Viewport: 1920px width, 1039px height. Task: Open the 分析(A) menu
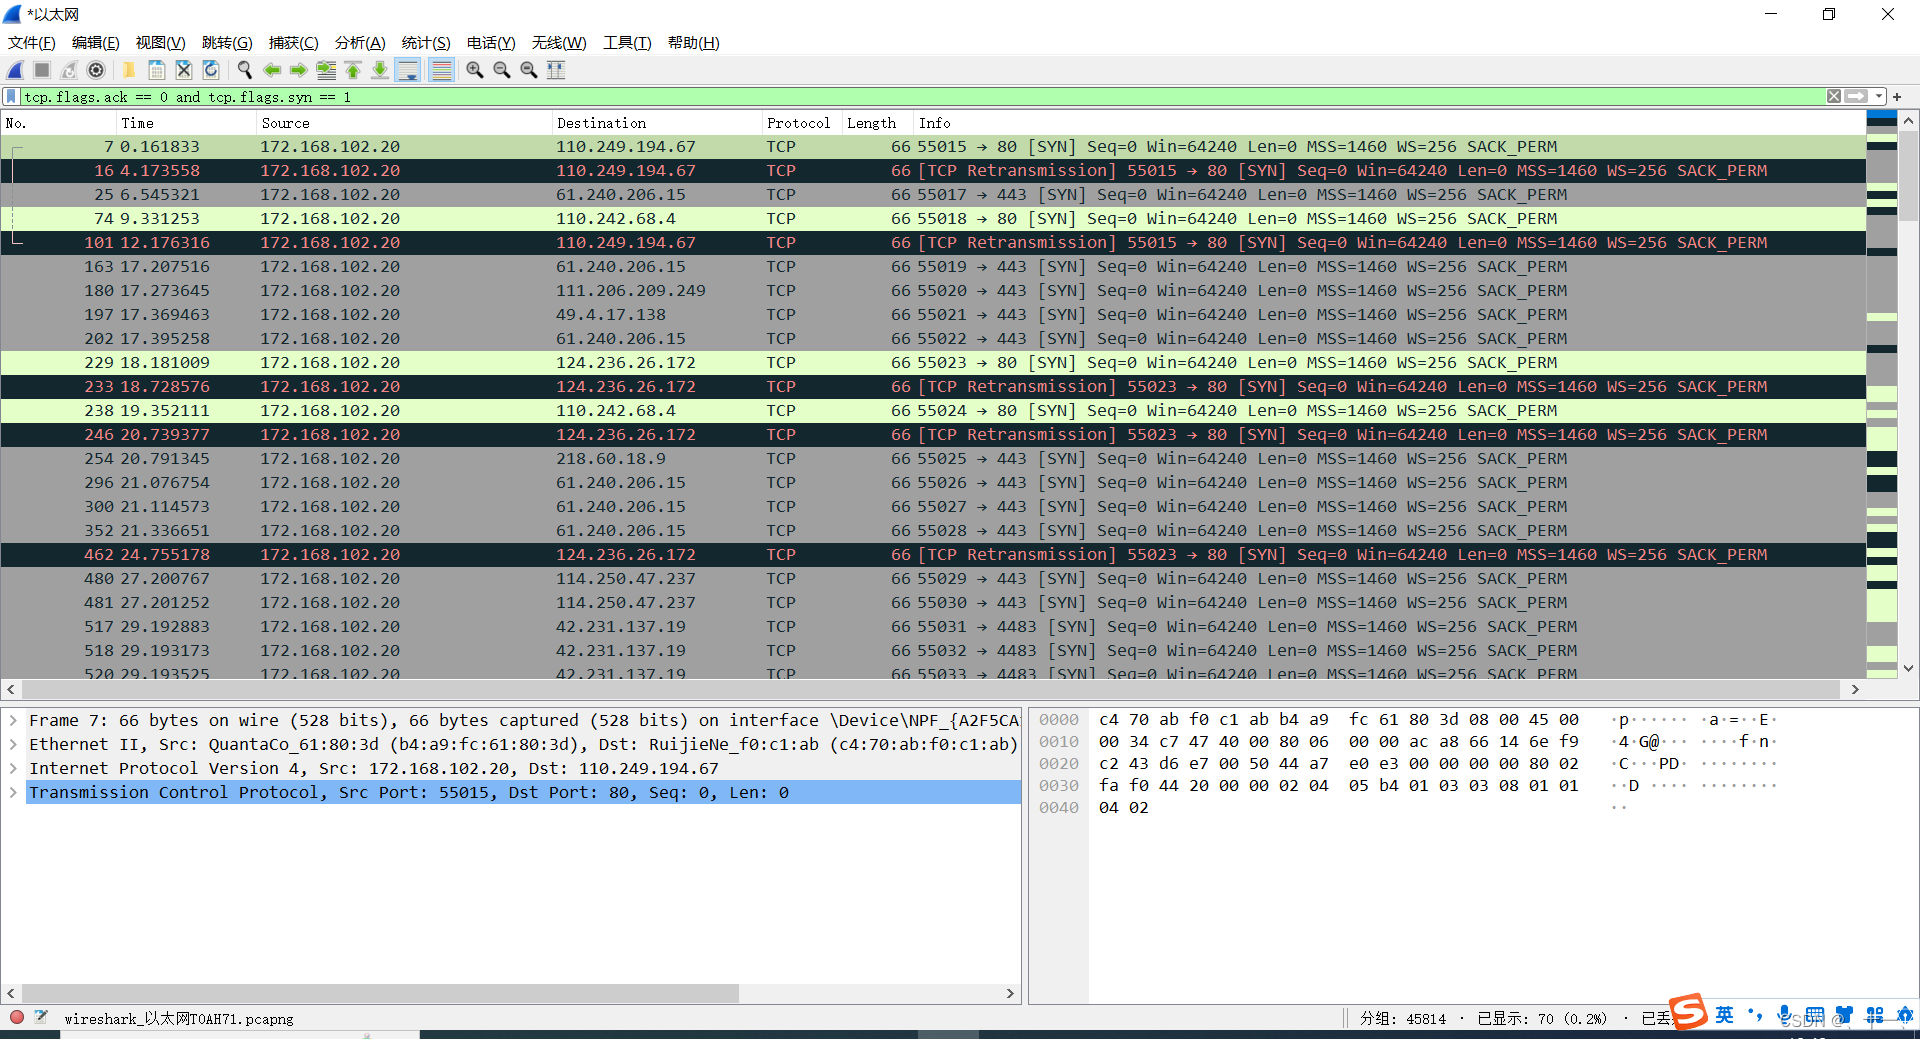coord(360,43)
